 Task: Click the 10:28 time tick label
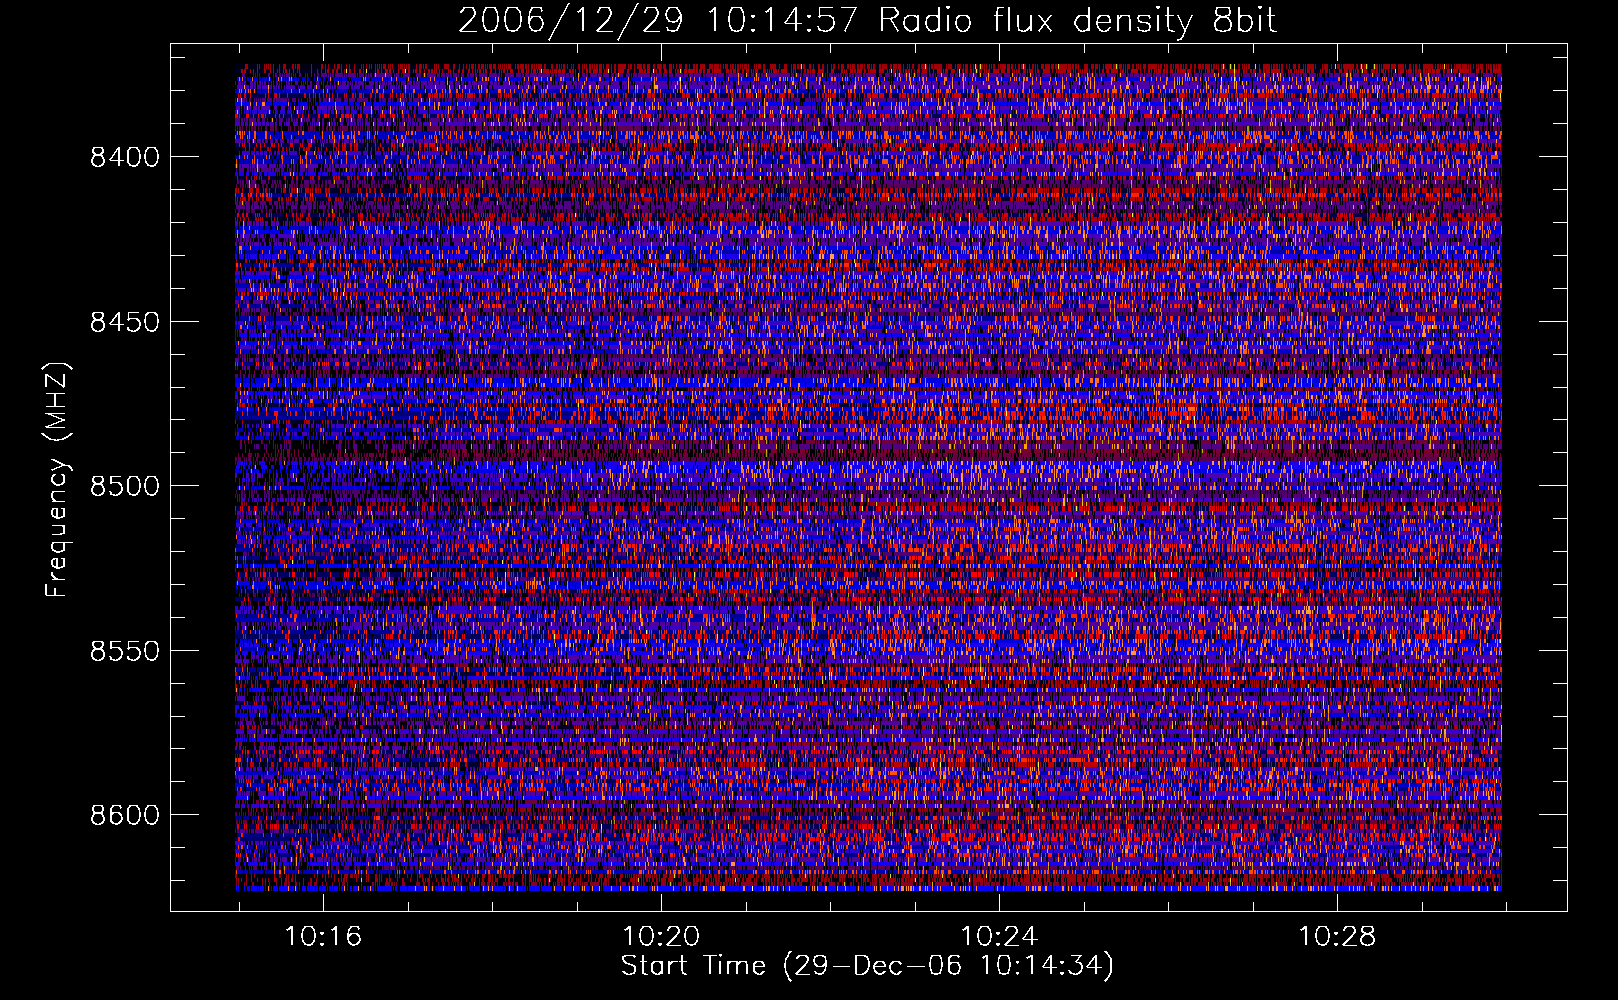(x=1337, y=937)
